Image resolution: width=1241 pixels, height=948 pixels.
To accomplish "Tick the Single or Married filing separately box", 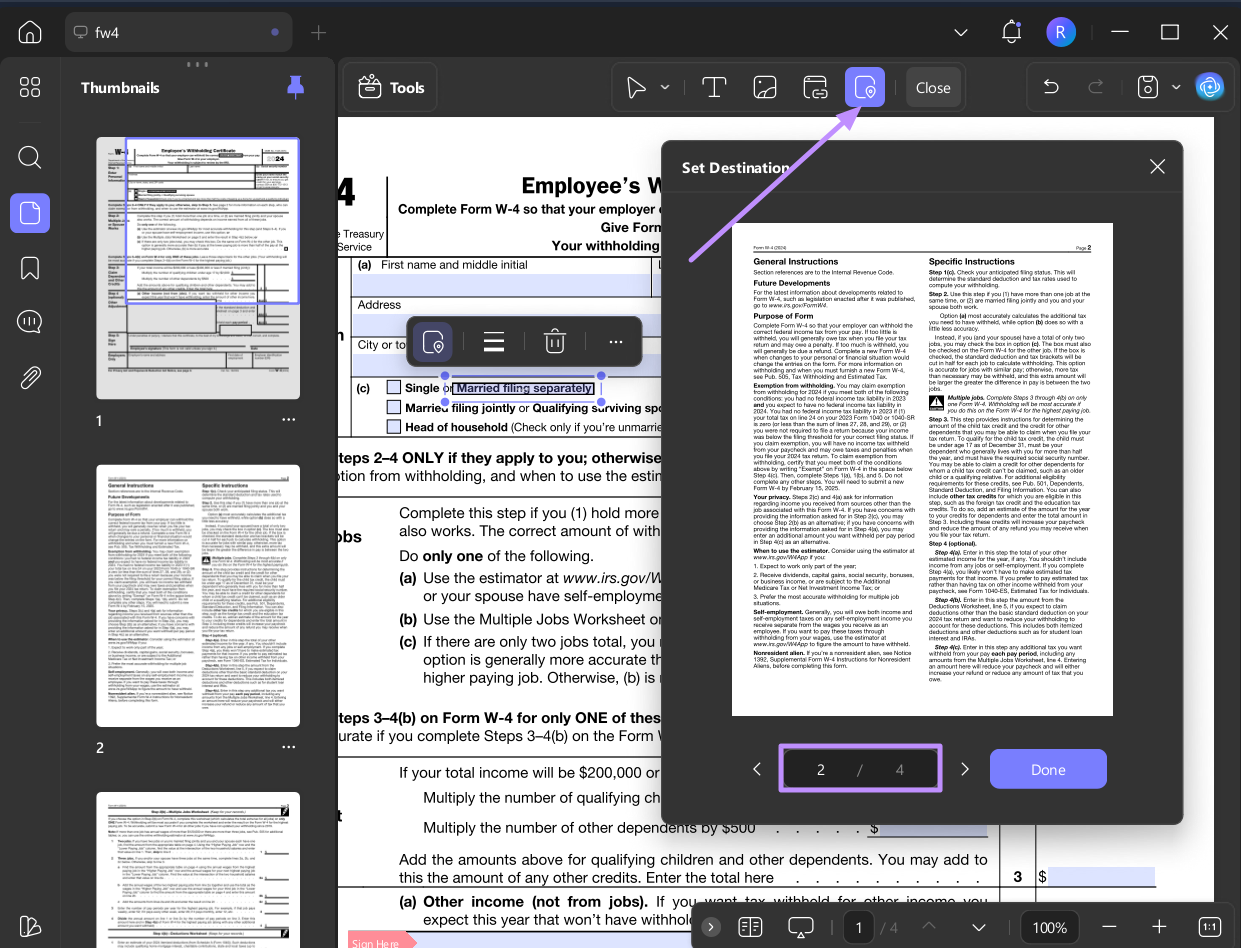I will click(394, 387).
